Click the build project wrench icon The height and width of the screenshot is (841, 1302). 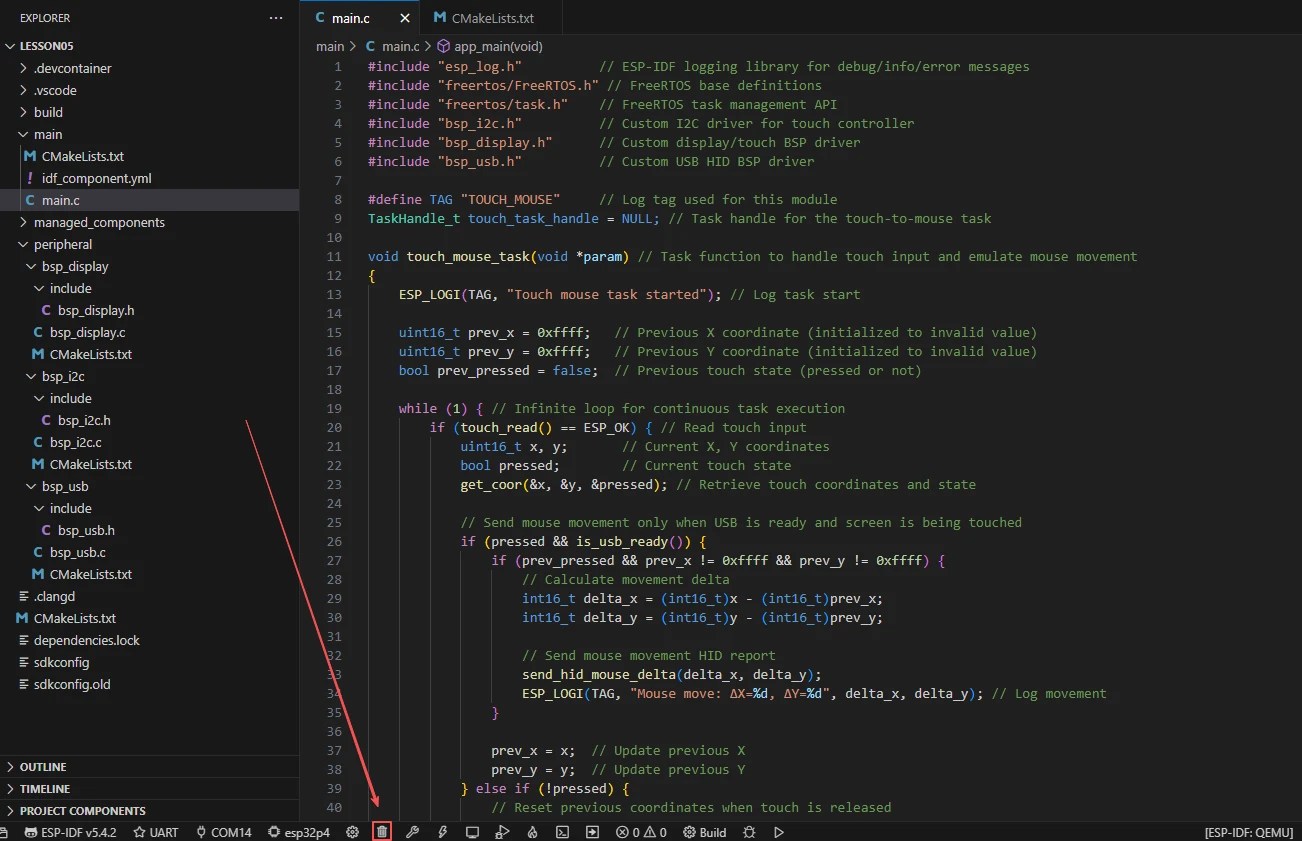(x=412, y=832)
